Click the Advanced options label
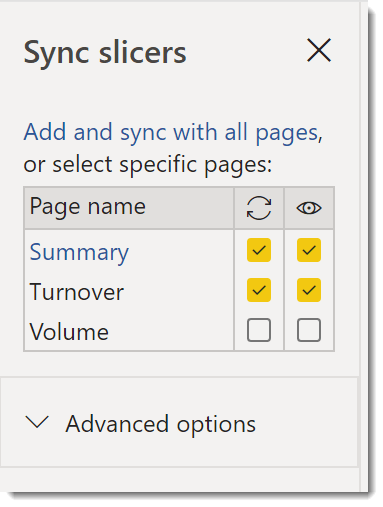Screen dimensions: 383x507 (161, 424)
